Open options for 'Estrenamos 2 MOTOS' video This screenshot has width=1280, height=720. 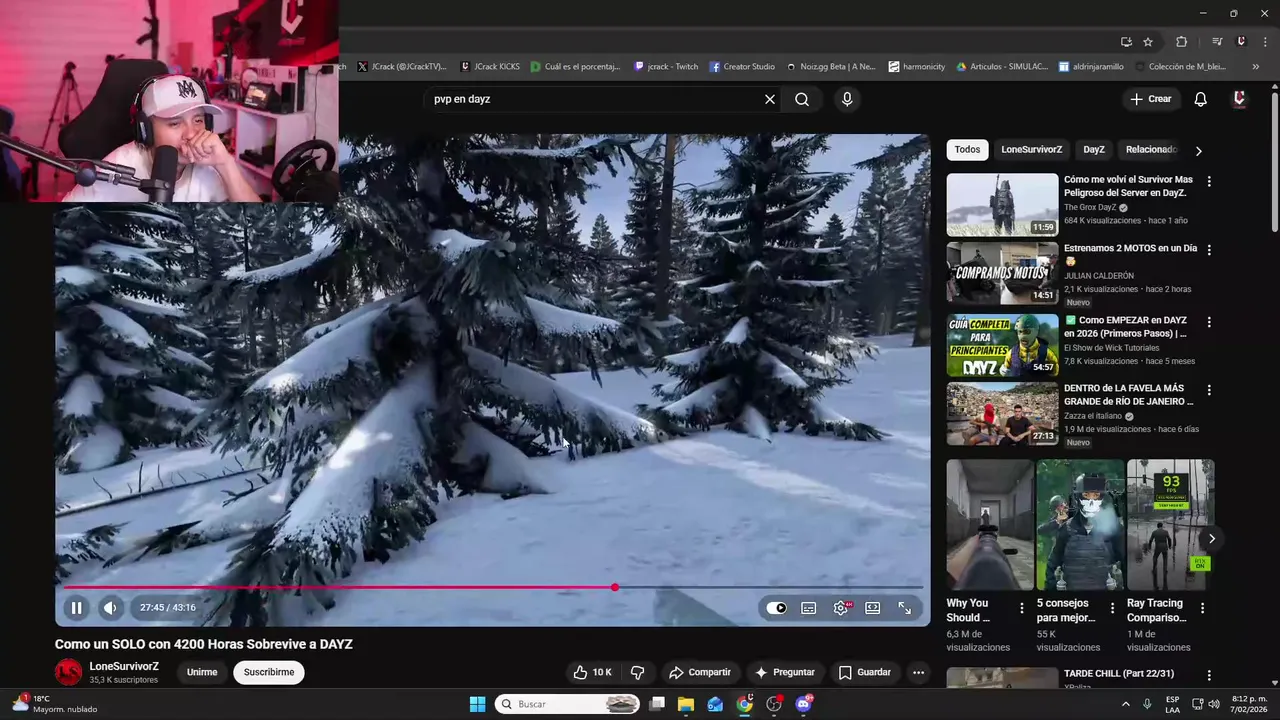(1209, 250)
